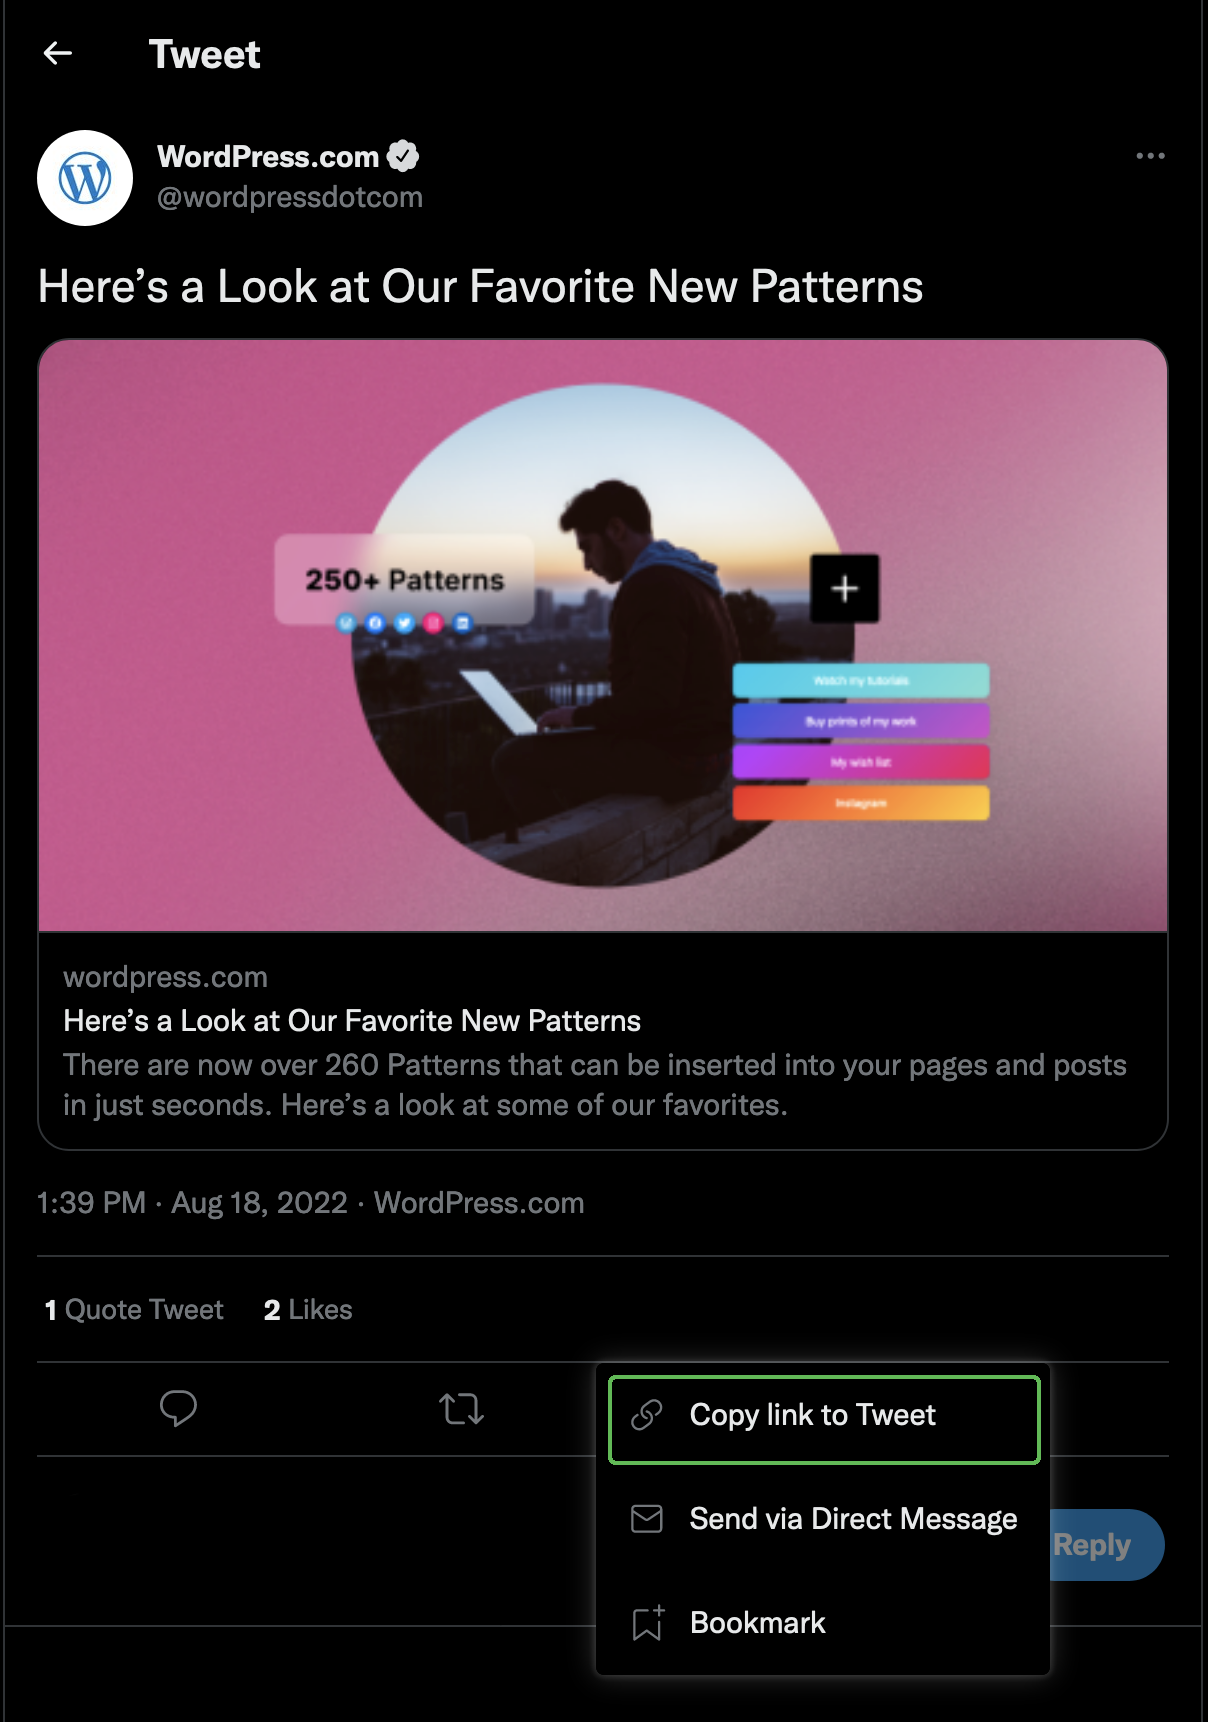Image resolution: width=1208 pixels, height=1722 pixels.
Task: Open the 1 Quote Tweet list
Action: click(x=134, y=1310)
